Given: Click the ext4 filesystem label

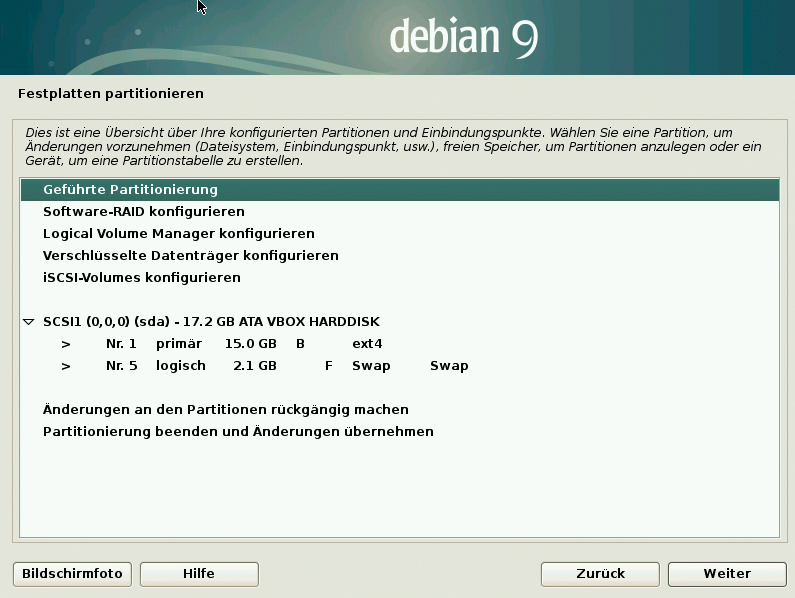Looking at the screenshot, I should click(367, 344).
